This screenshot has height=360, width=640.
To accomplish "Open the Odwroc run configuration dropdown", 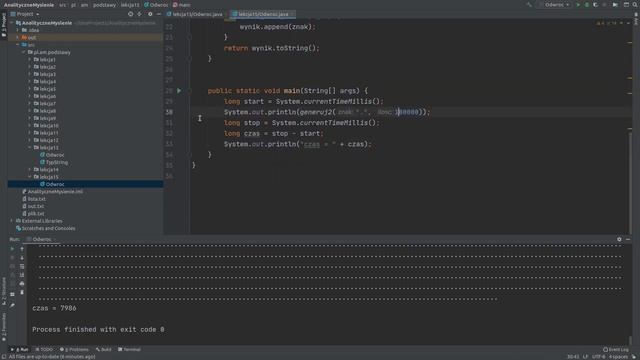I will [x=554, y=5].
